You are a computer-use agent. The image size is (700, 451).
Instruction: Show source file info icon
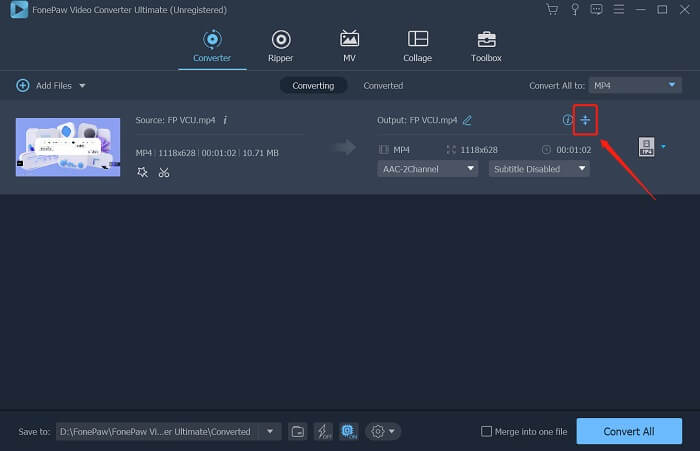(225, 120)
